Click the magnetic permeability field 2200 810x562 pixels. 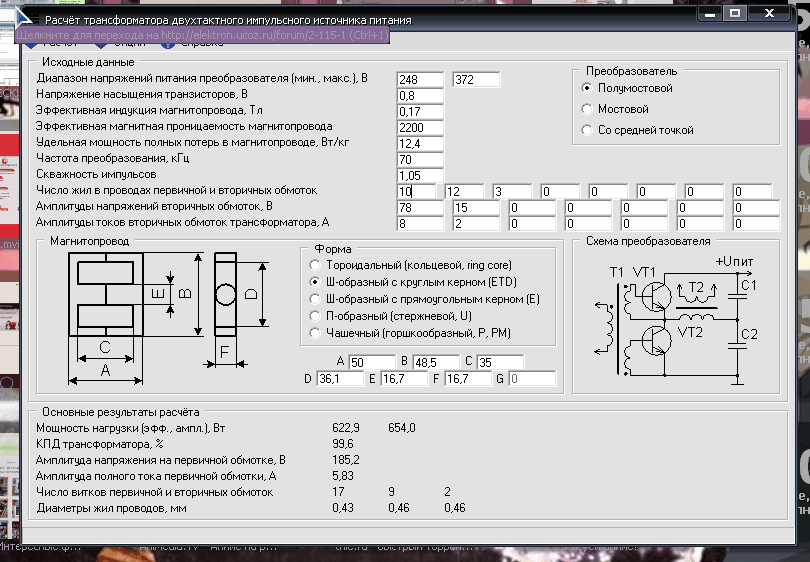pos(419,128)
